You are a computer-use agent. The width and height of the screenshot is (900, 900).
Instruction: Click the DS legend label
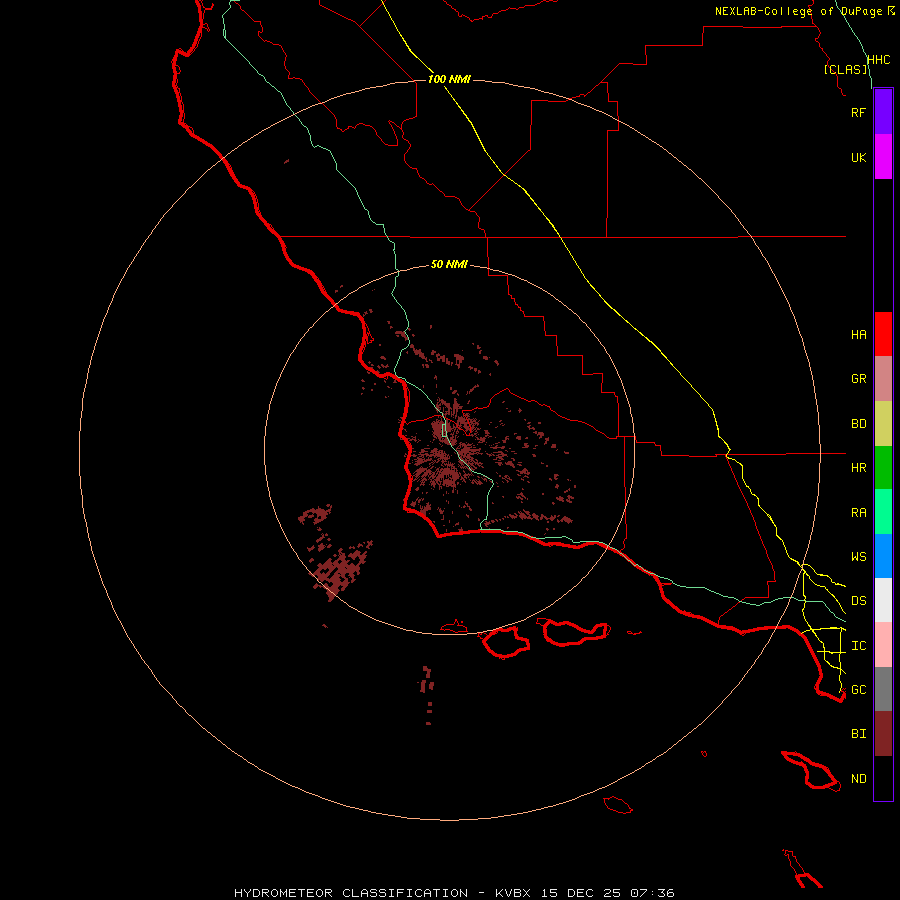[858, 600]
